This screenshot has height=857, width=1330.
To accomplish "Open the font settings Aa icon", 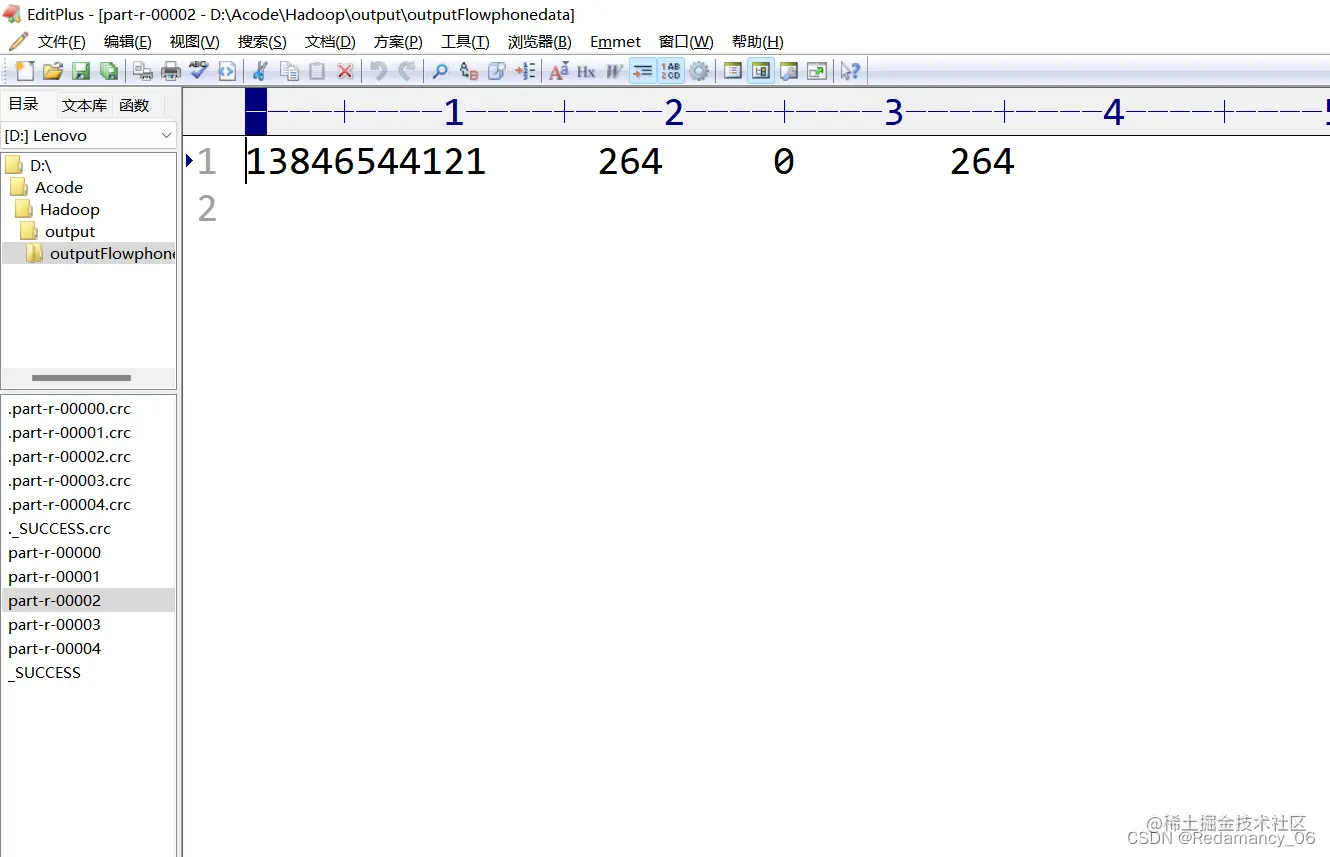I will pos(559,71).
